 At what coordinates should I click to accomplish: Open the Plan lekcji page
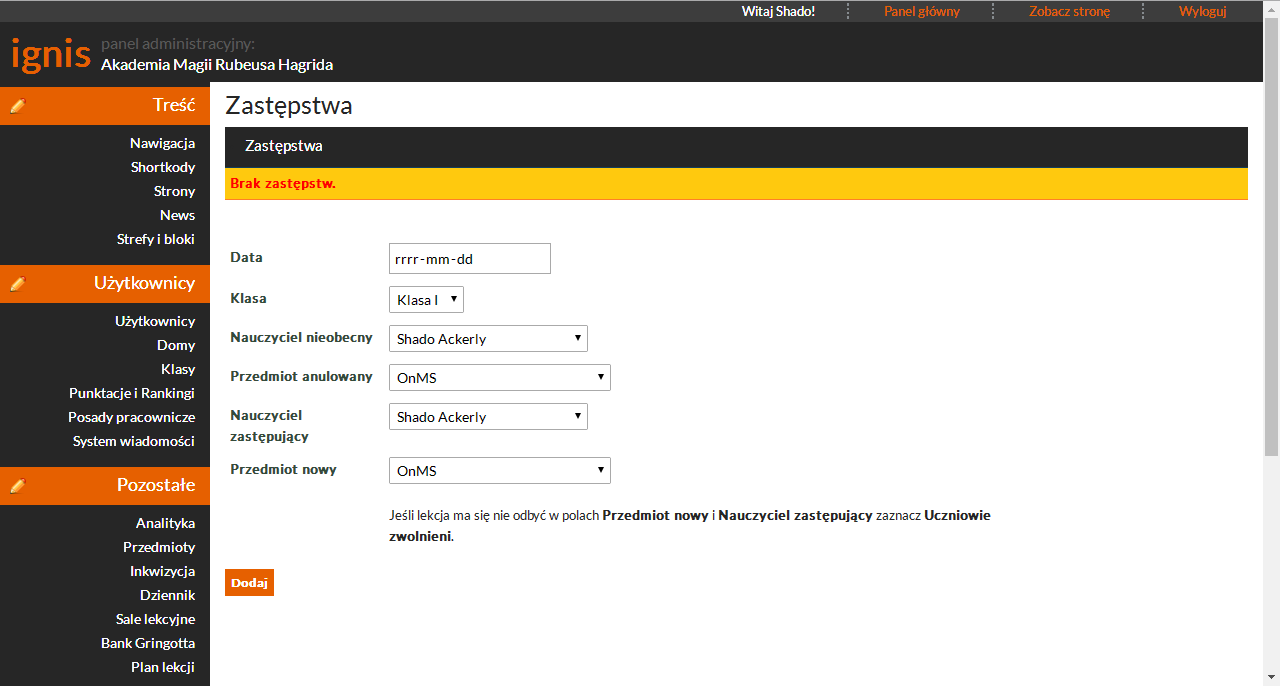click(x=162, y=667)
